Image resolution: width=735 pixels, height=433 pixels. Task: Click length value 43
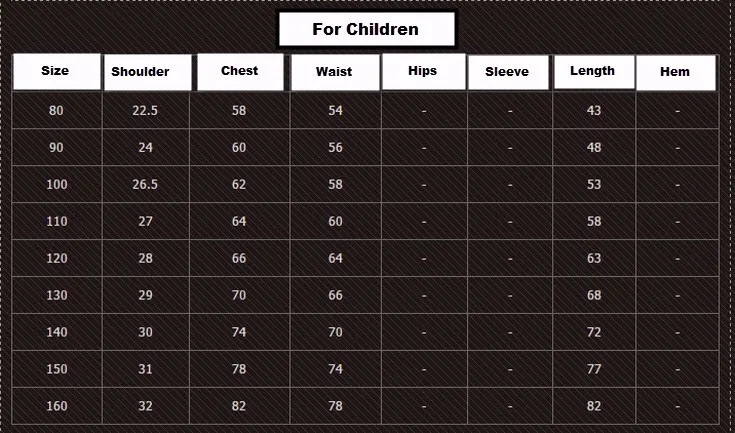pos(594,111)
